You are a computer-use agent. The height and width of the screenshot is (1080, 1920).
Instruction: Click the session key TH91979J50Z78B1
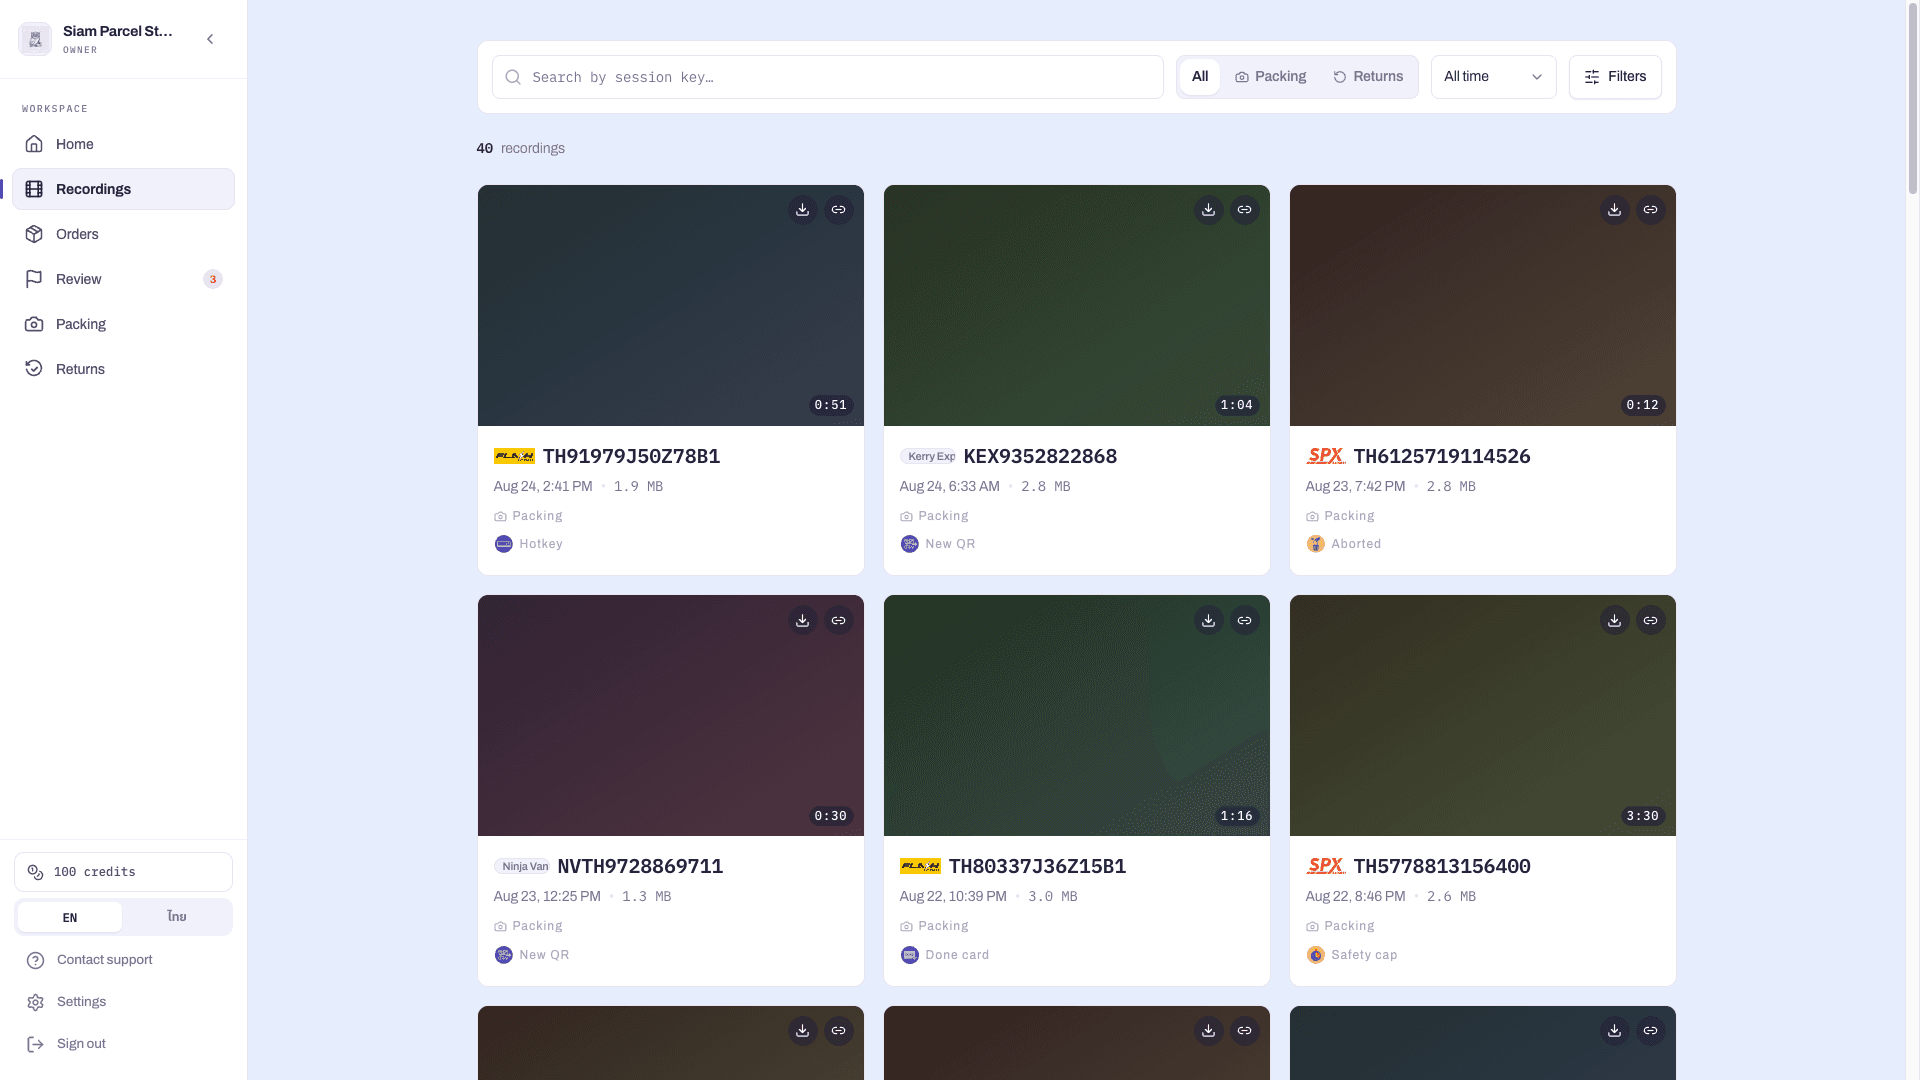[x=631, y=456]
